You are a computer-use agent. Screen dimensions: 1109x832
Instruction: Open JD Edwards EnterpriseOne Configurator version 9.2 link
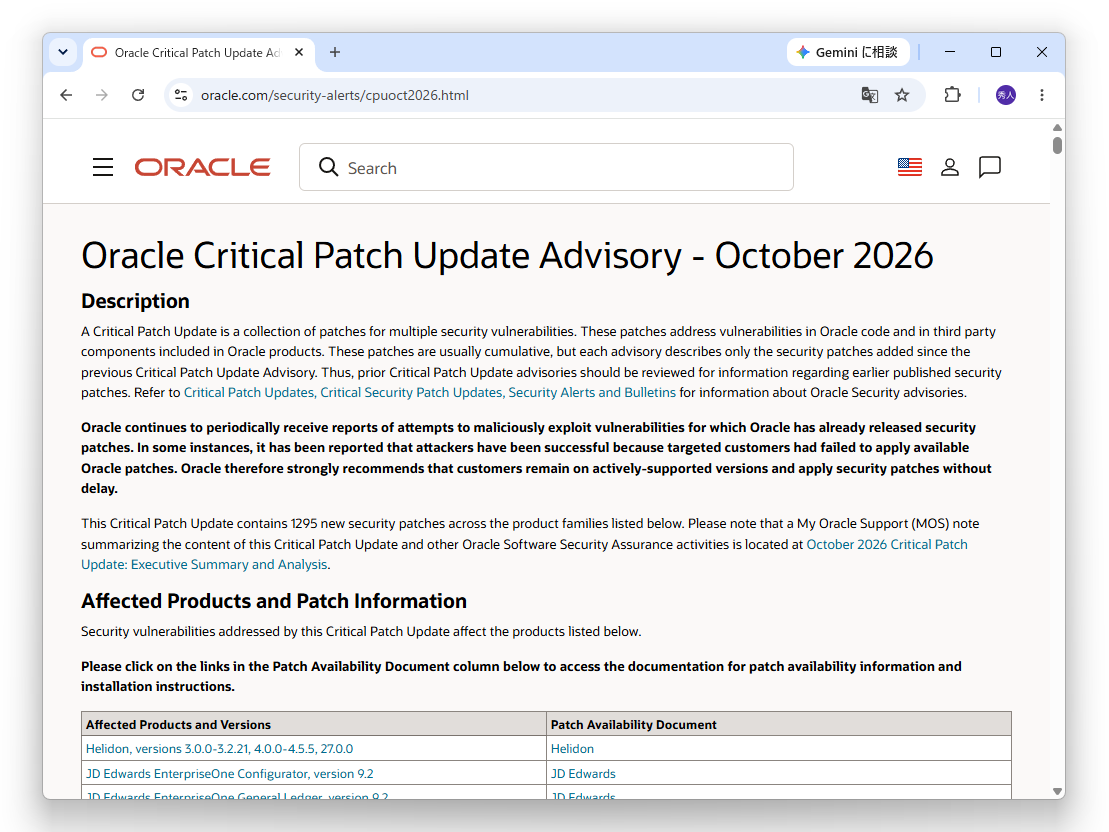pyautogui.click(x=229, y=774)
